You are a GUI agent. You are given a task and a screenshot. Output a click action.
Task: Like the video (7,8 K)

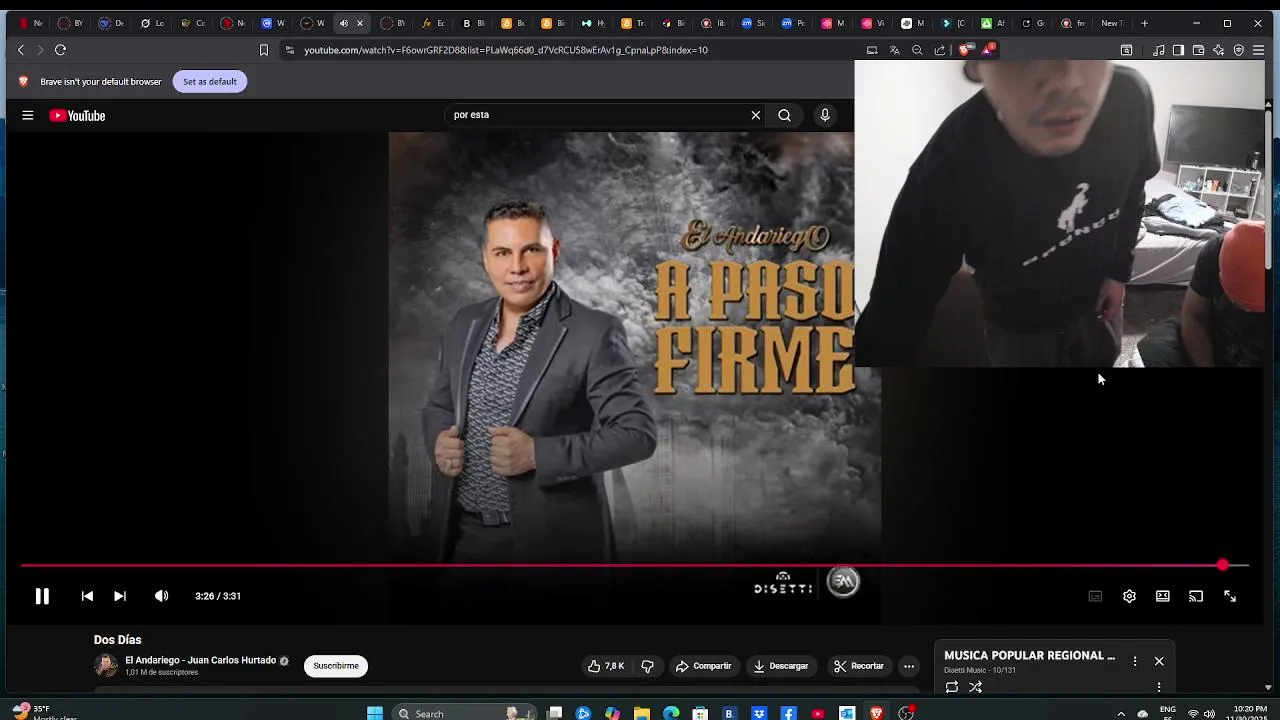pos(607,666)
